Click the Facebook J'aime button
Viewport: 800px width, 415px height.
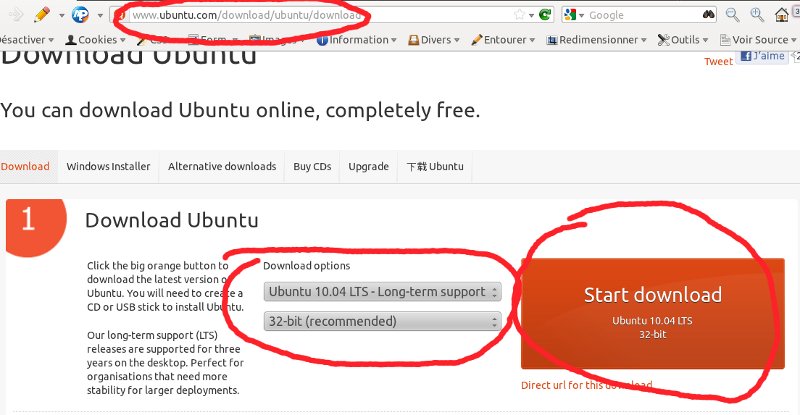pos(762,56)
